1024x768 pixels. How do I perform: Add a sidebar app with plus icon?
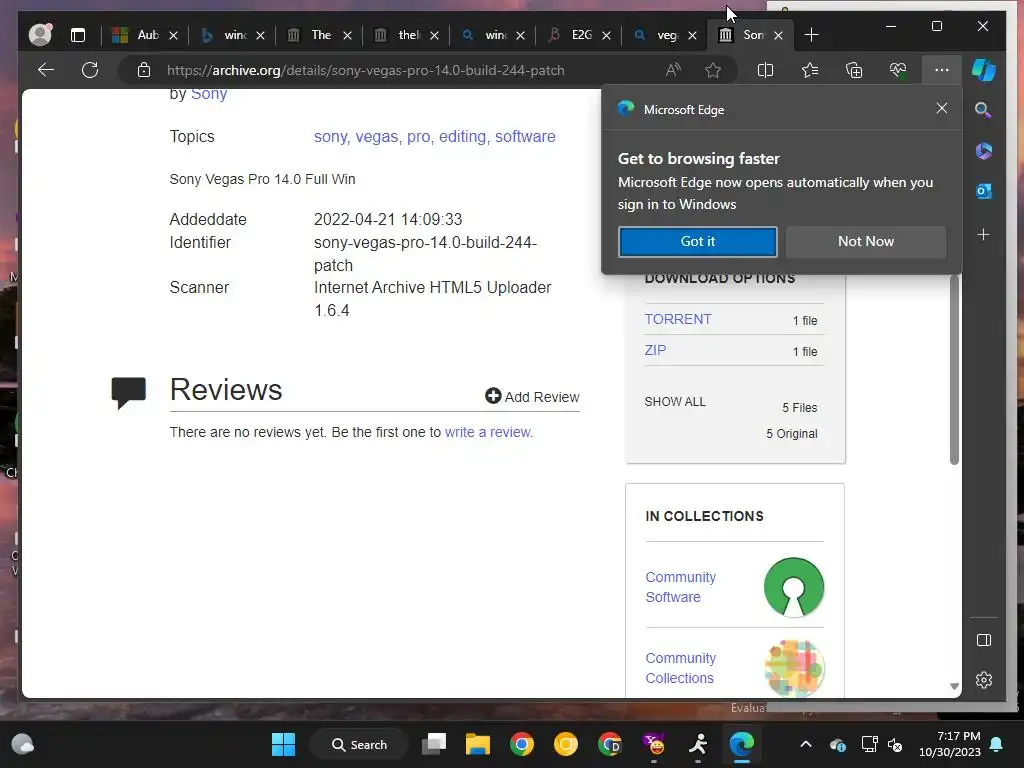(984, 234)
